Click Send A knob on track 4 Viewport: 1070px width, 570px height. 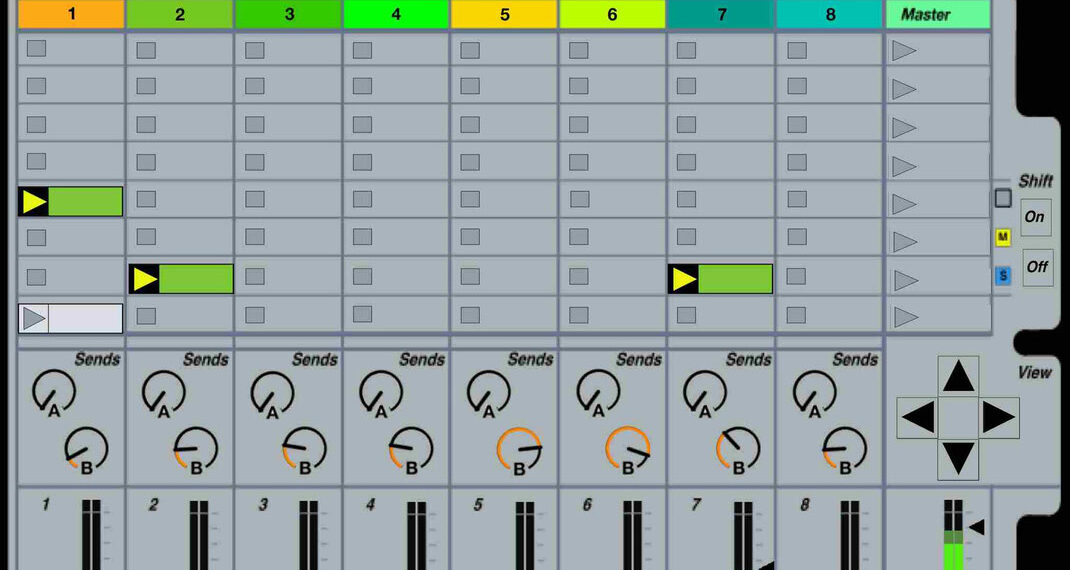[x=381, y=392]
